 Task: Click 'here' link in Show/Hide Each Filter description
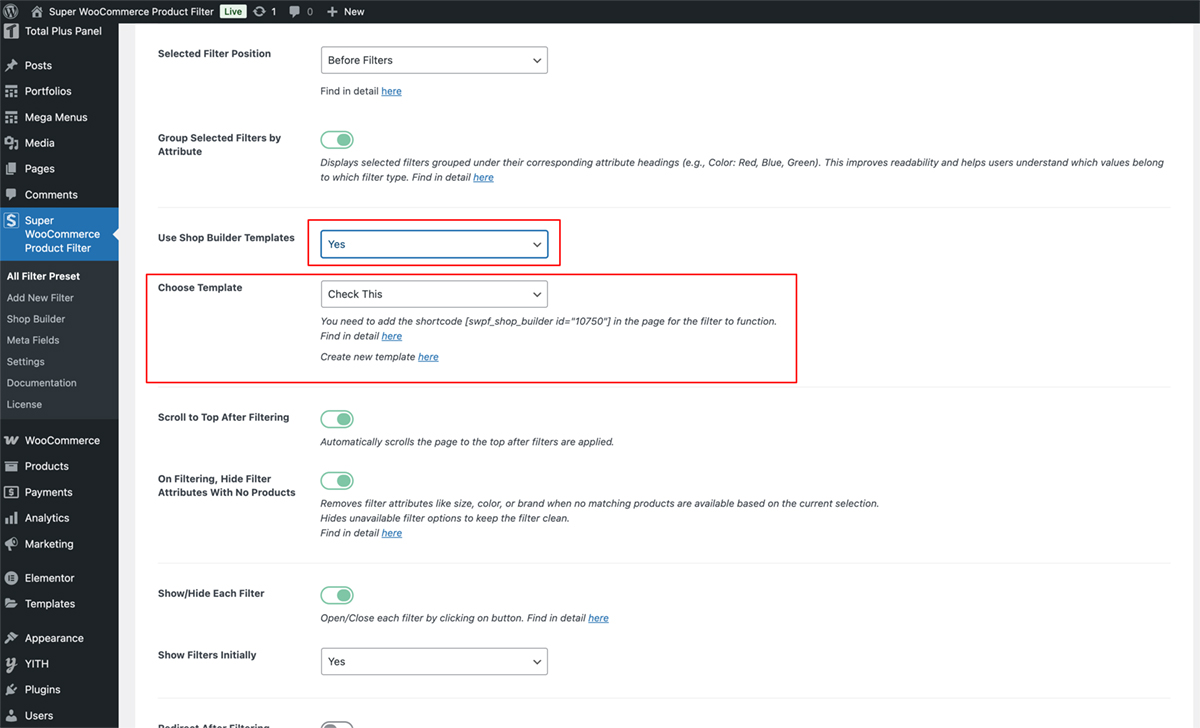pos(598,618)
